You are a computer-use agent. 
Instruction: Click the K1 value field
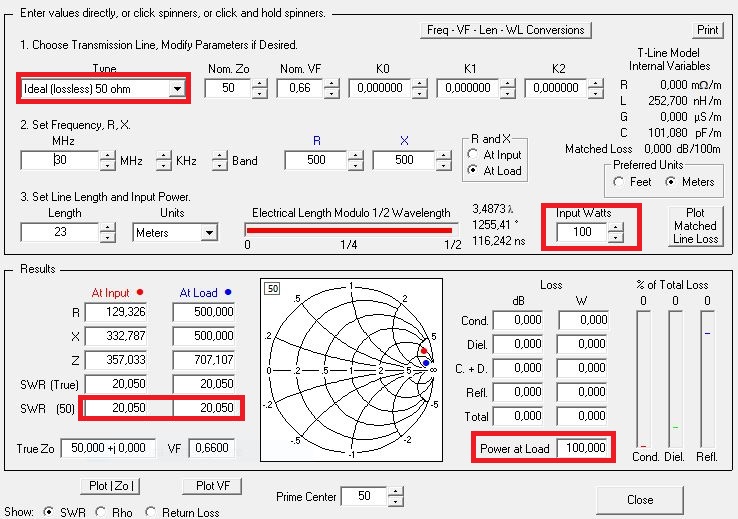(x=468, y=88)
